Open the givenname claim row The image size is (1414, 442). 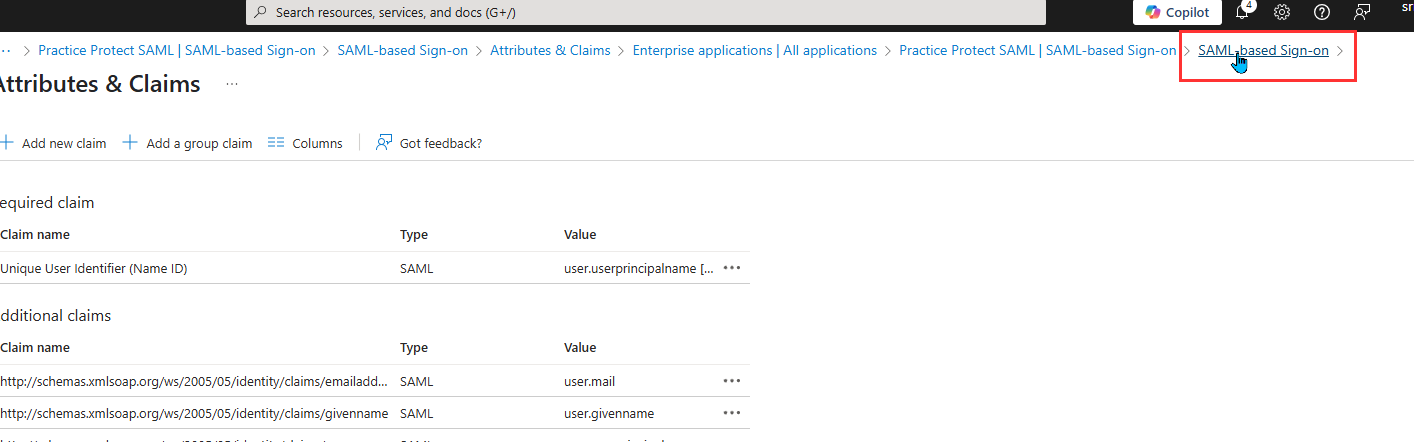click(x=194, y=413)
